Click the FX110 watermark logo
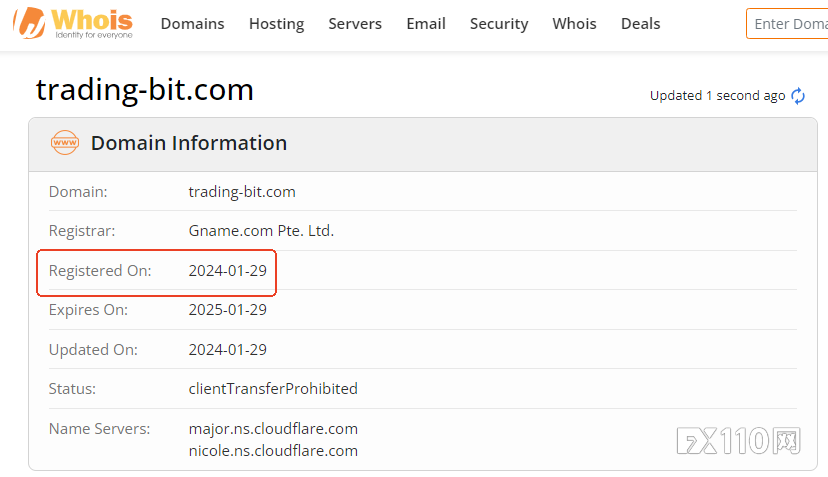This screenshot has height=477, width=828. pos(738,441)
